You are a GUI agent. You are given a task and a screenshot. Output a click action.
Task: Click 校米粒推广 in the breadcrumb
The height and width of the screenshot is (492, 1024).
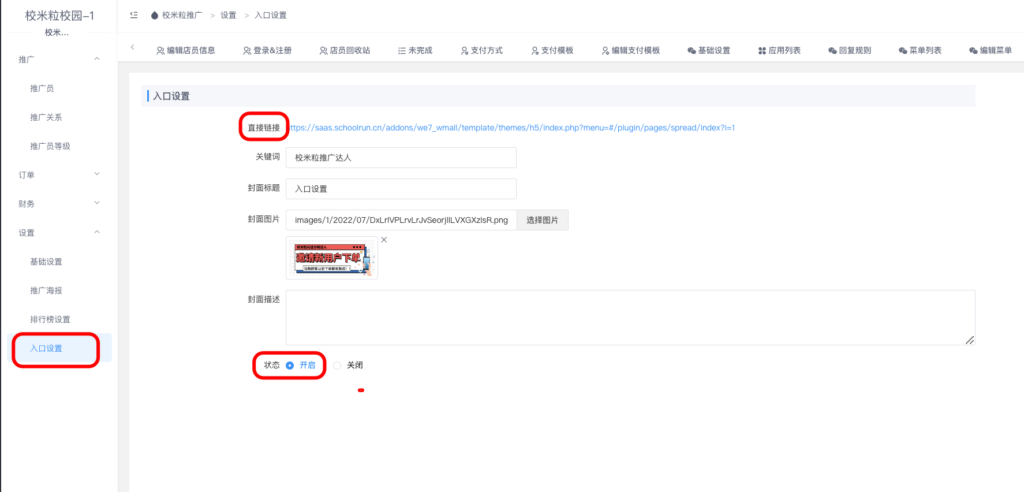pyautogui.click(x=182, y=15)
